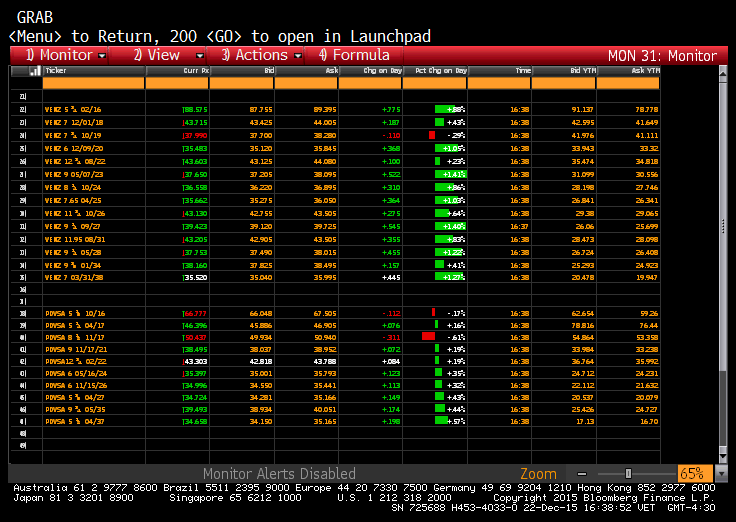Click the zoom slider handle
The width and height of the screenshot is (736, 522).
629,474
